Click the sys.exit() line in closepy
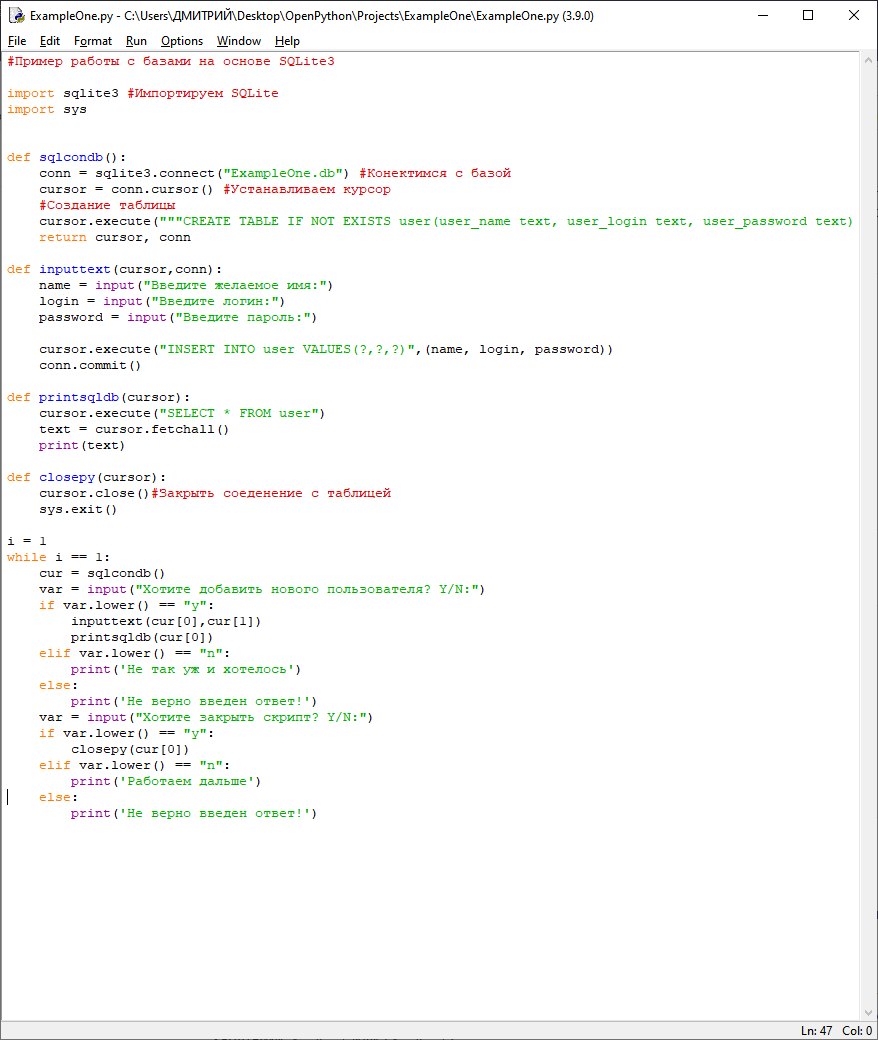The width and height of the screenshot is (878, 1040). click(78, 509)
